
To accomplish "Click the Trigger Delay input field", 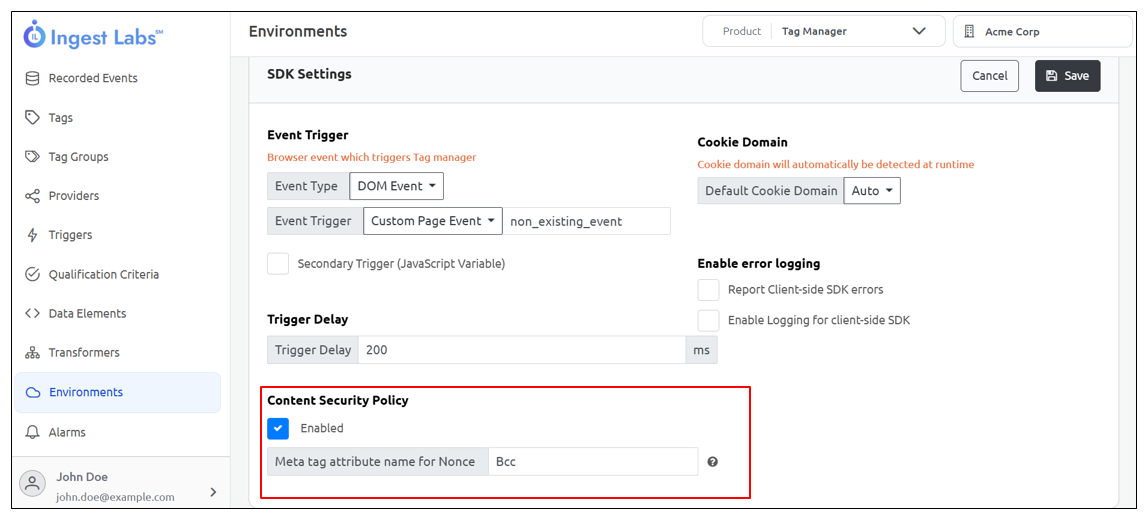I will pos(521,350).
